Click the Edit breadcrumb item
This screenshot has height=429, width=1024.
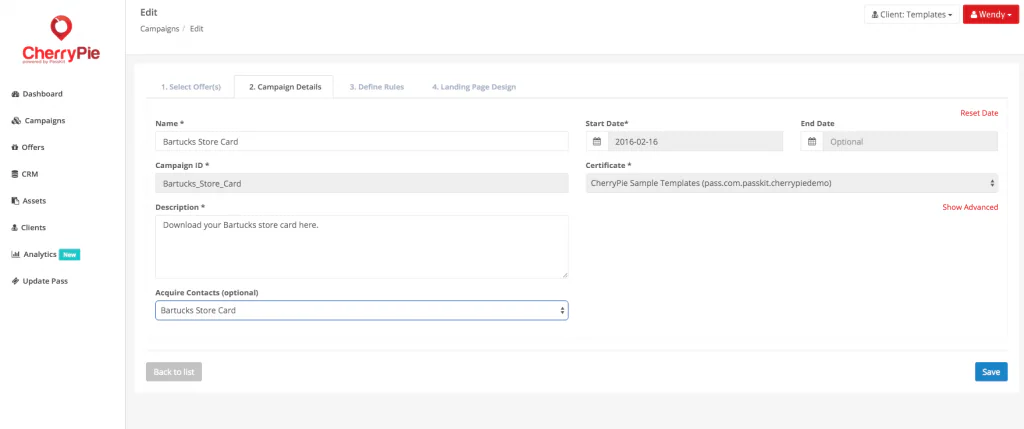tap(197, 29)
